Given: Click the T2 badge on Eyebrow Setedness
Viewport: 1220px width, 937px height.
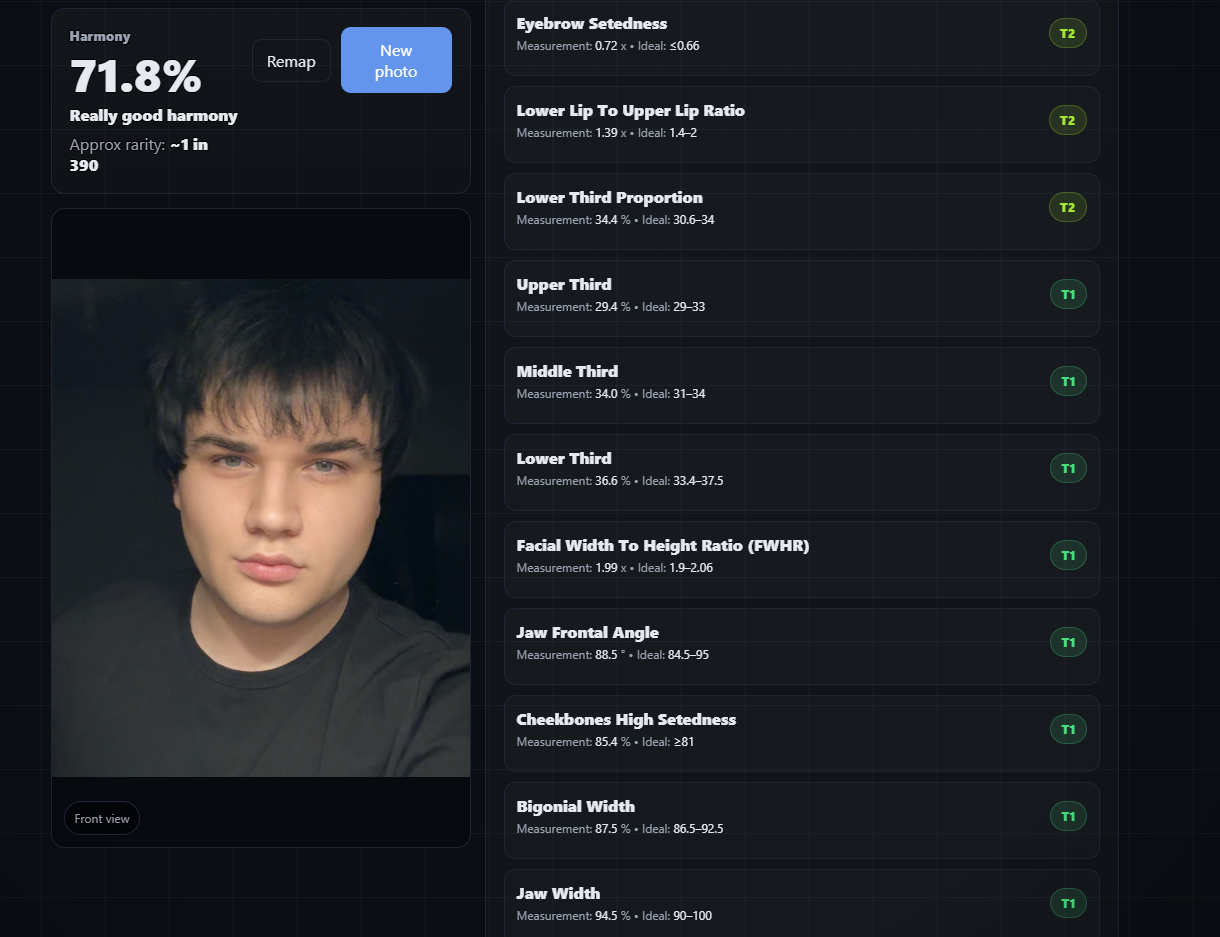Looking at the screenshot, I should 1067,33.
